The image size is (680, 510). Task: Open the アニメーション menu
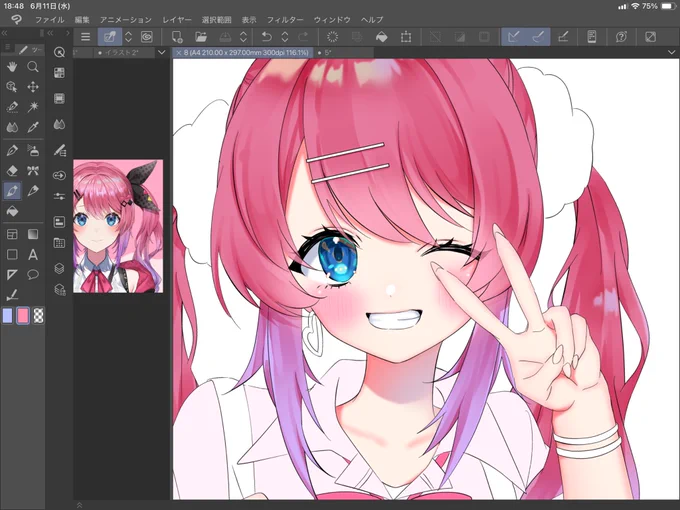(126, 20)
